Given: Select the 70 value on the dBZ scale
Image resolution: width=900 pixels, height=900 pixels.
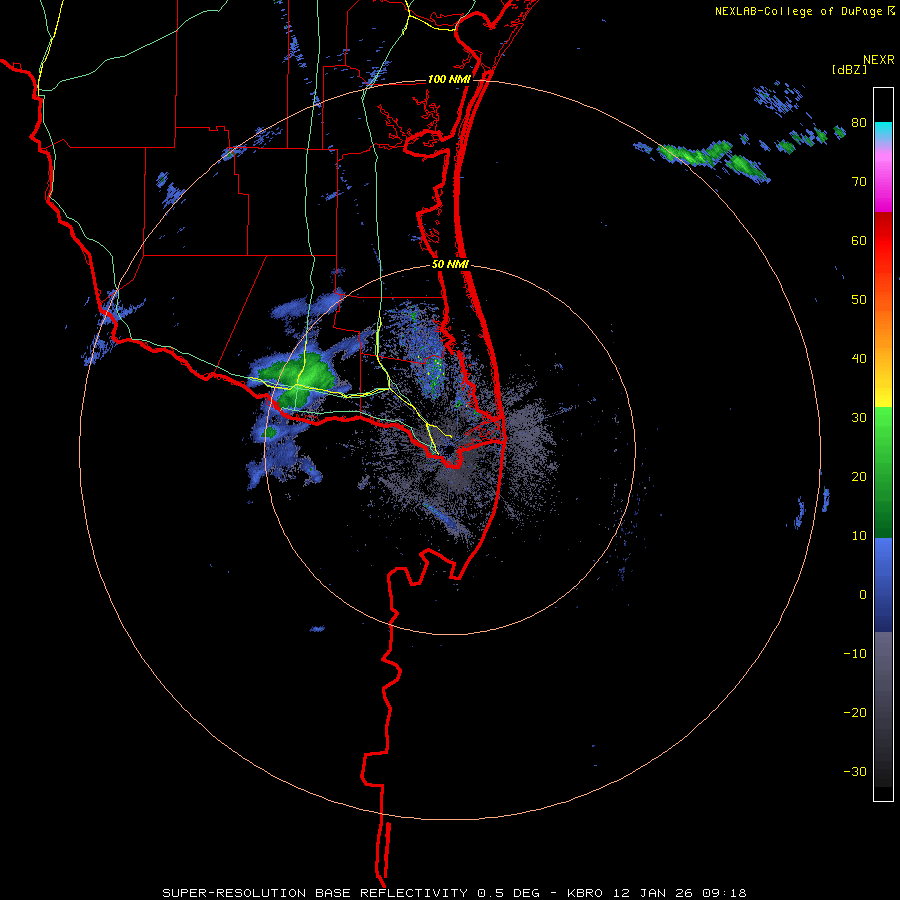Looking at the screenshot, I should tap(859, 181).
